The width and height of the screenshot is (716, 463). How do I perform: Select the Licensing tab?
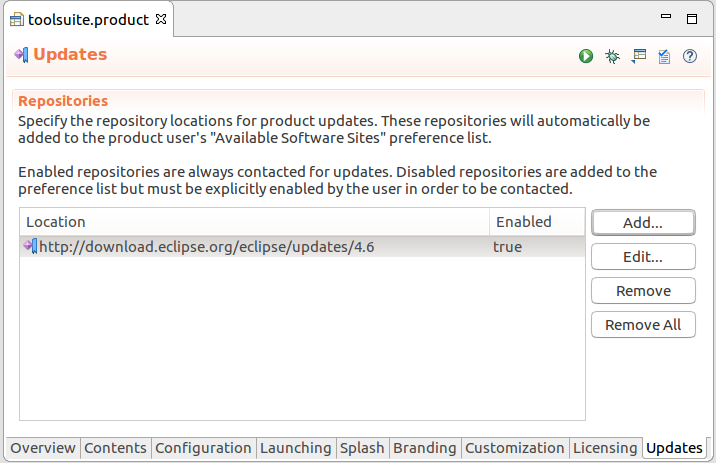pyautogui.click(x=605, y=448)
